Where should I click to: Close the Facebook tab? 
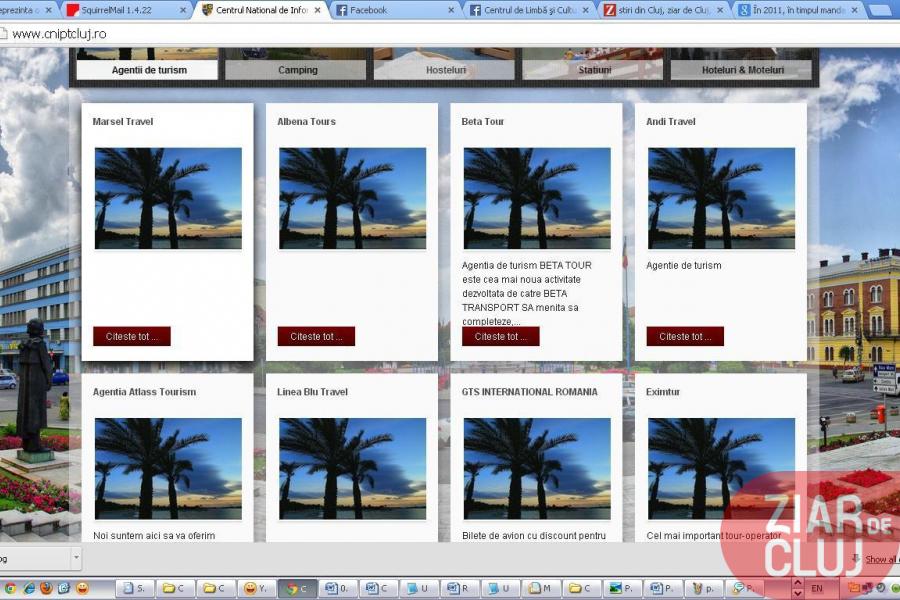[451, 10]
